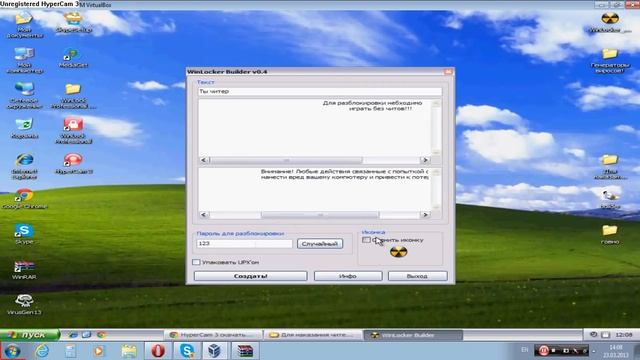Open the Network Places desktop icon
640x360 pixels.
click(24, 96)
